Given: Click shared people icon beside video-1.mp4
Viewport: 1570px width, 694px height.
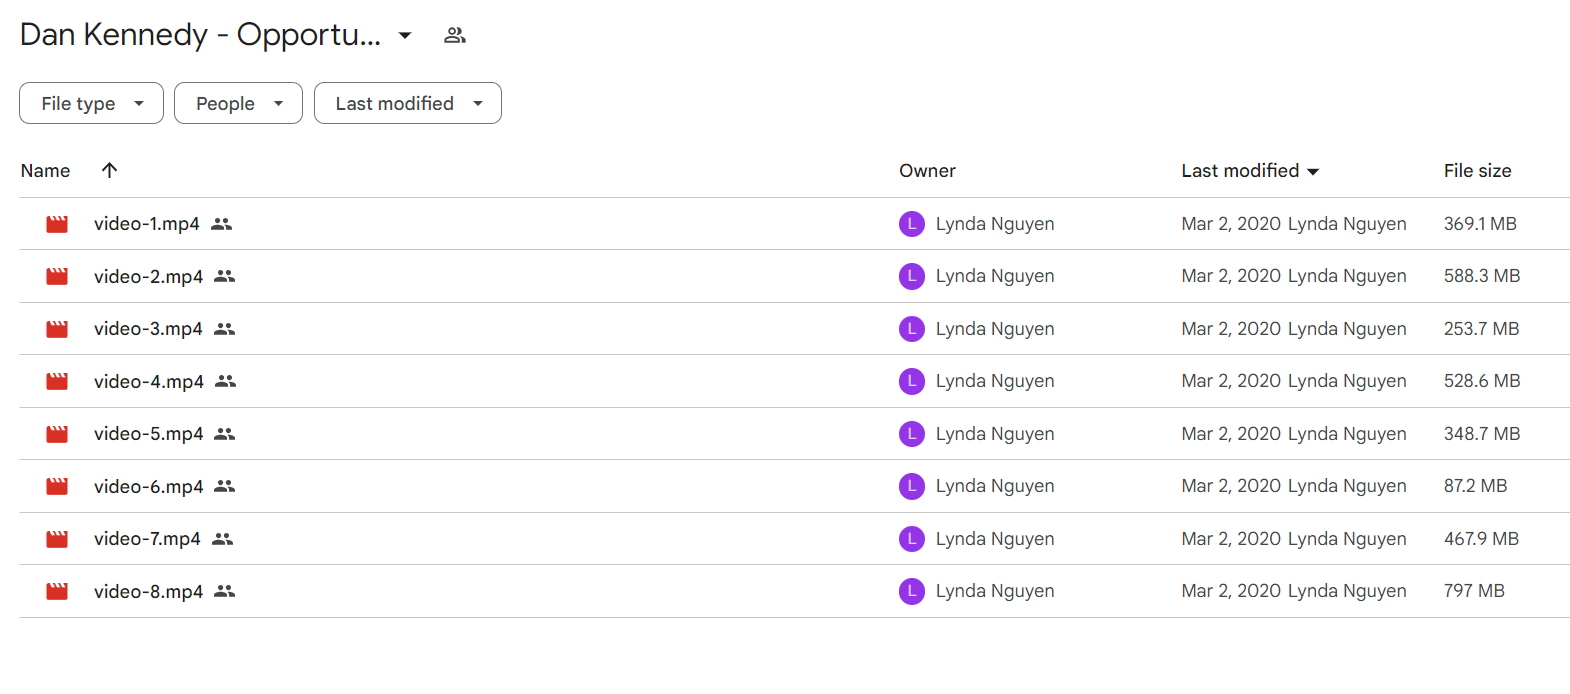Looking at the screenshot, I should [x=222, y=224].
